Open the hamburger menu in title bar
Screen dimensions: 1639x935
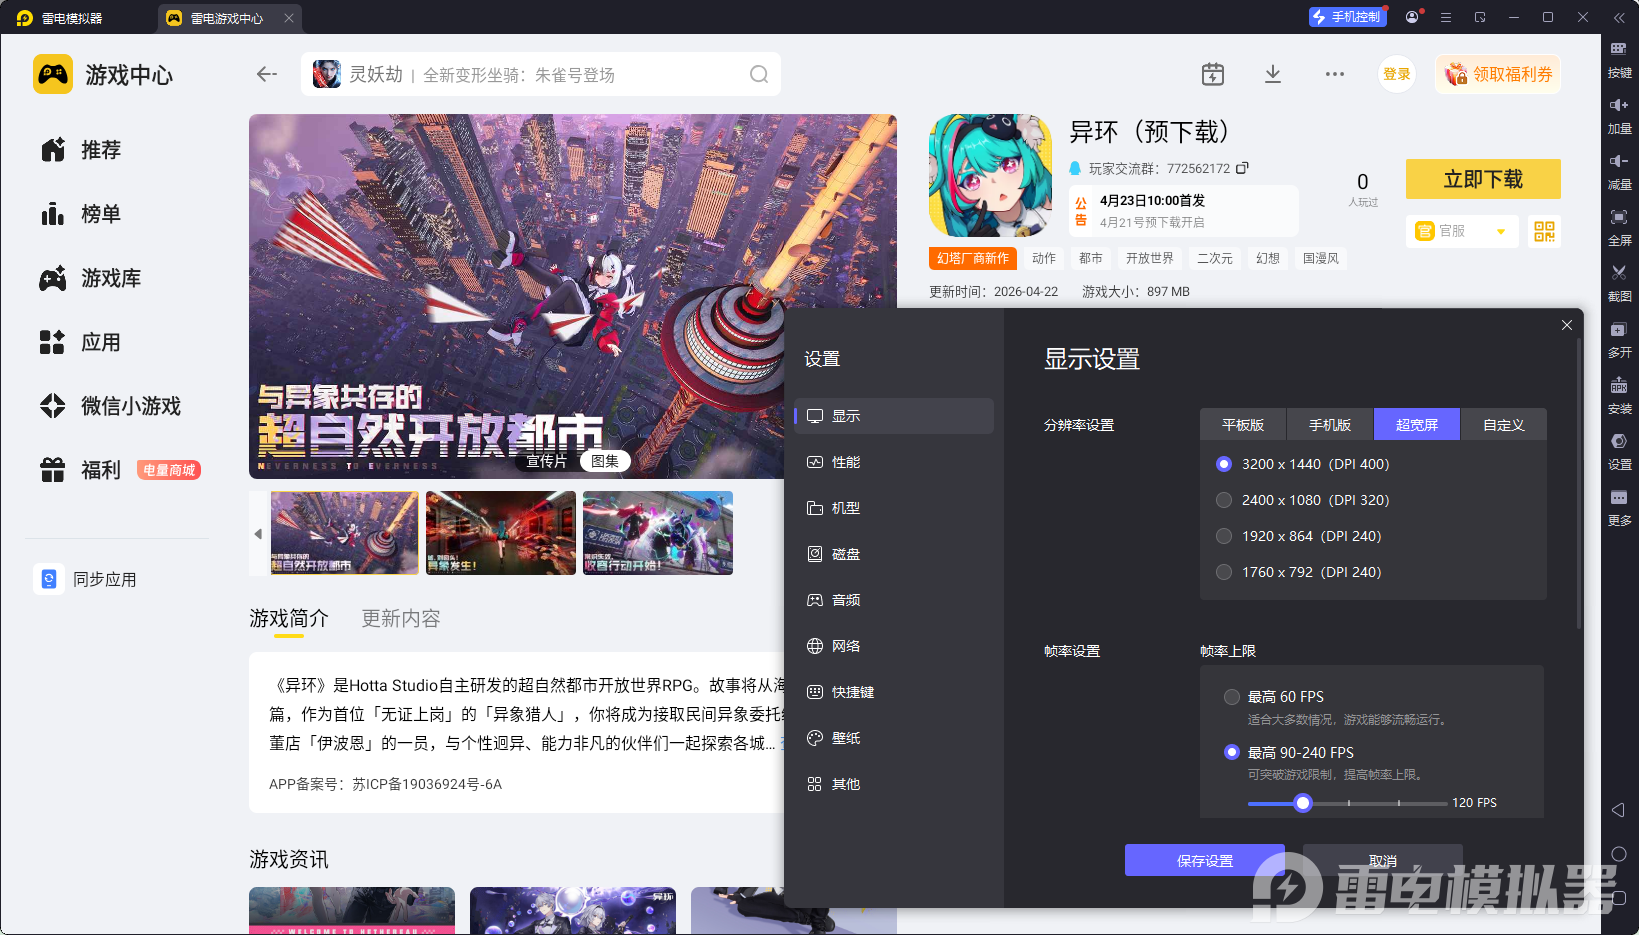pos(1446,17)
